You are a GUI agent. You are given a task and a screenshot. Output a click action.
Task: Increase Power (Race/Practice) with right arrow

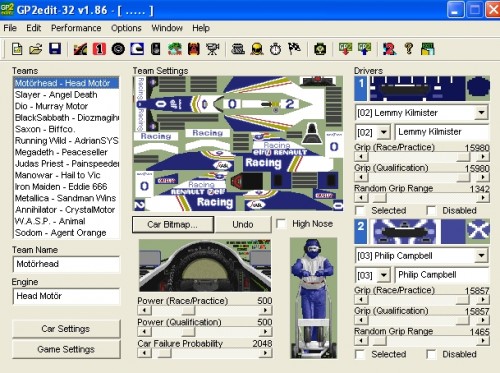265,310
